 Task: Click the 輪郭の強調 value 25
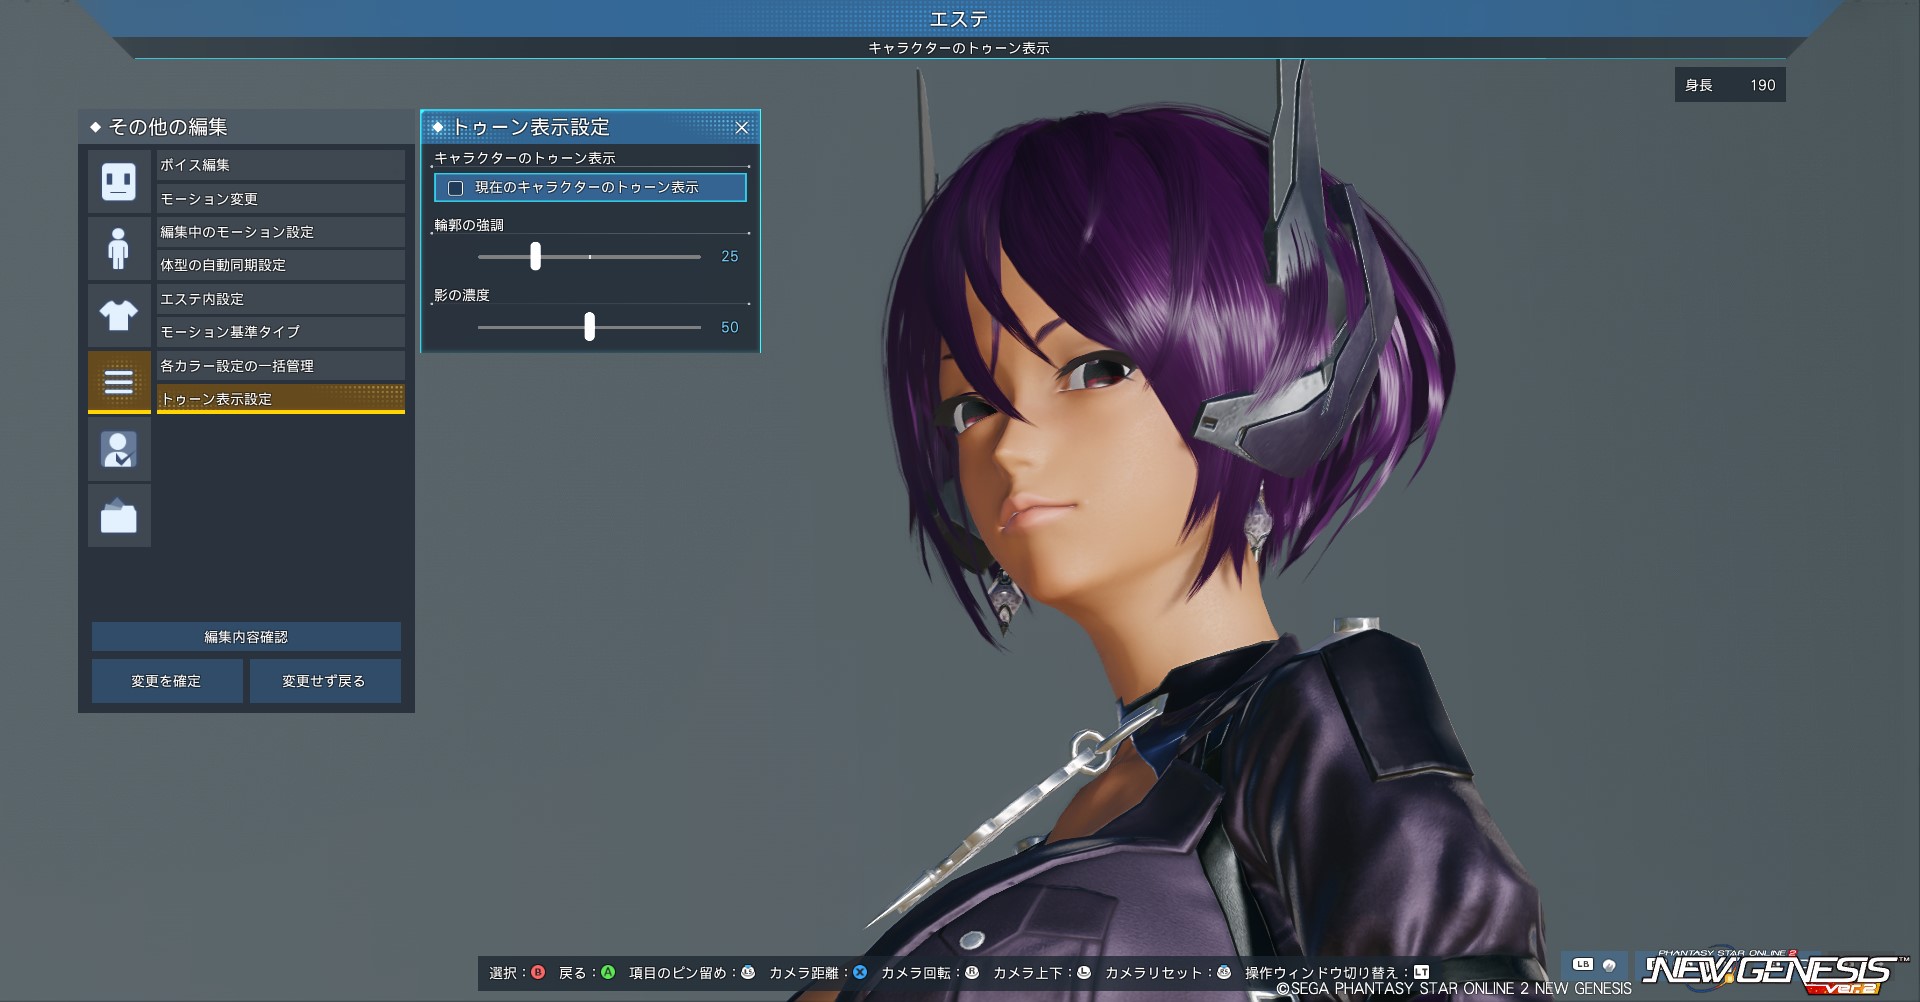click(x=730, y=257)
